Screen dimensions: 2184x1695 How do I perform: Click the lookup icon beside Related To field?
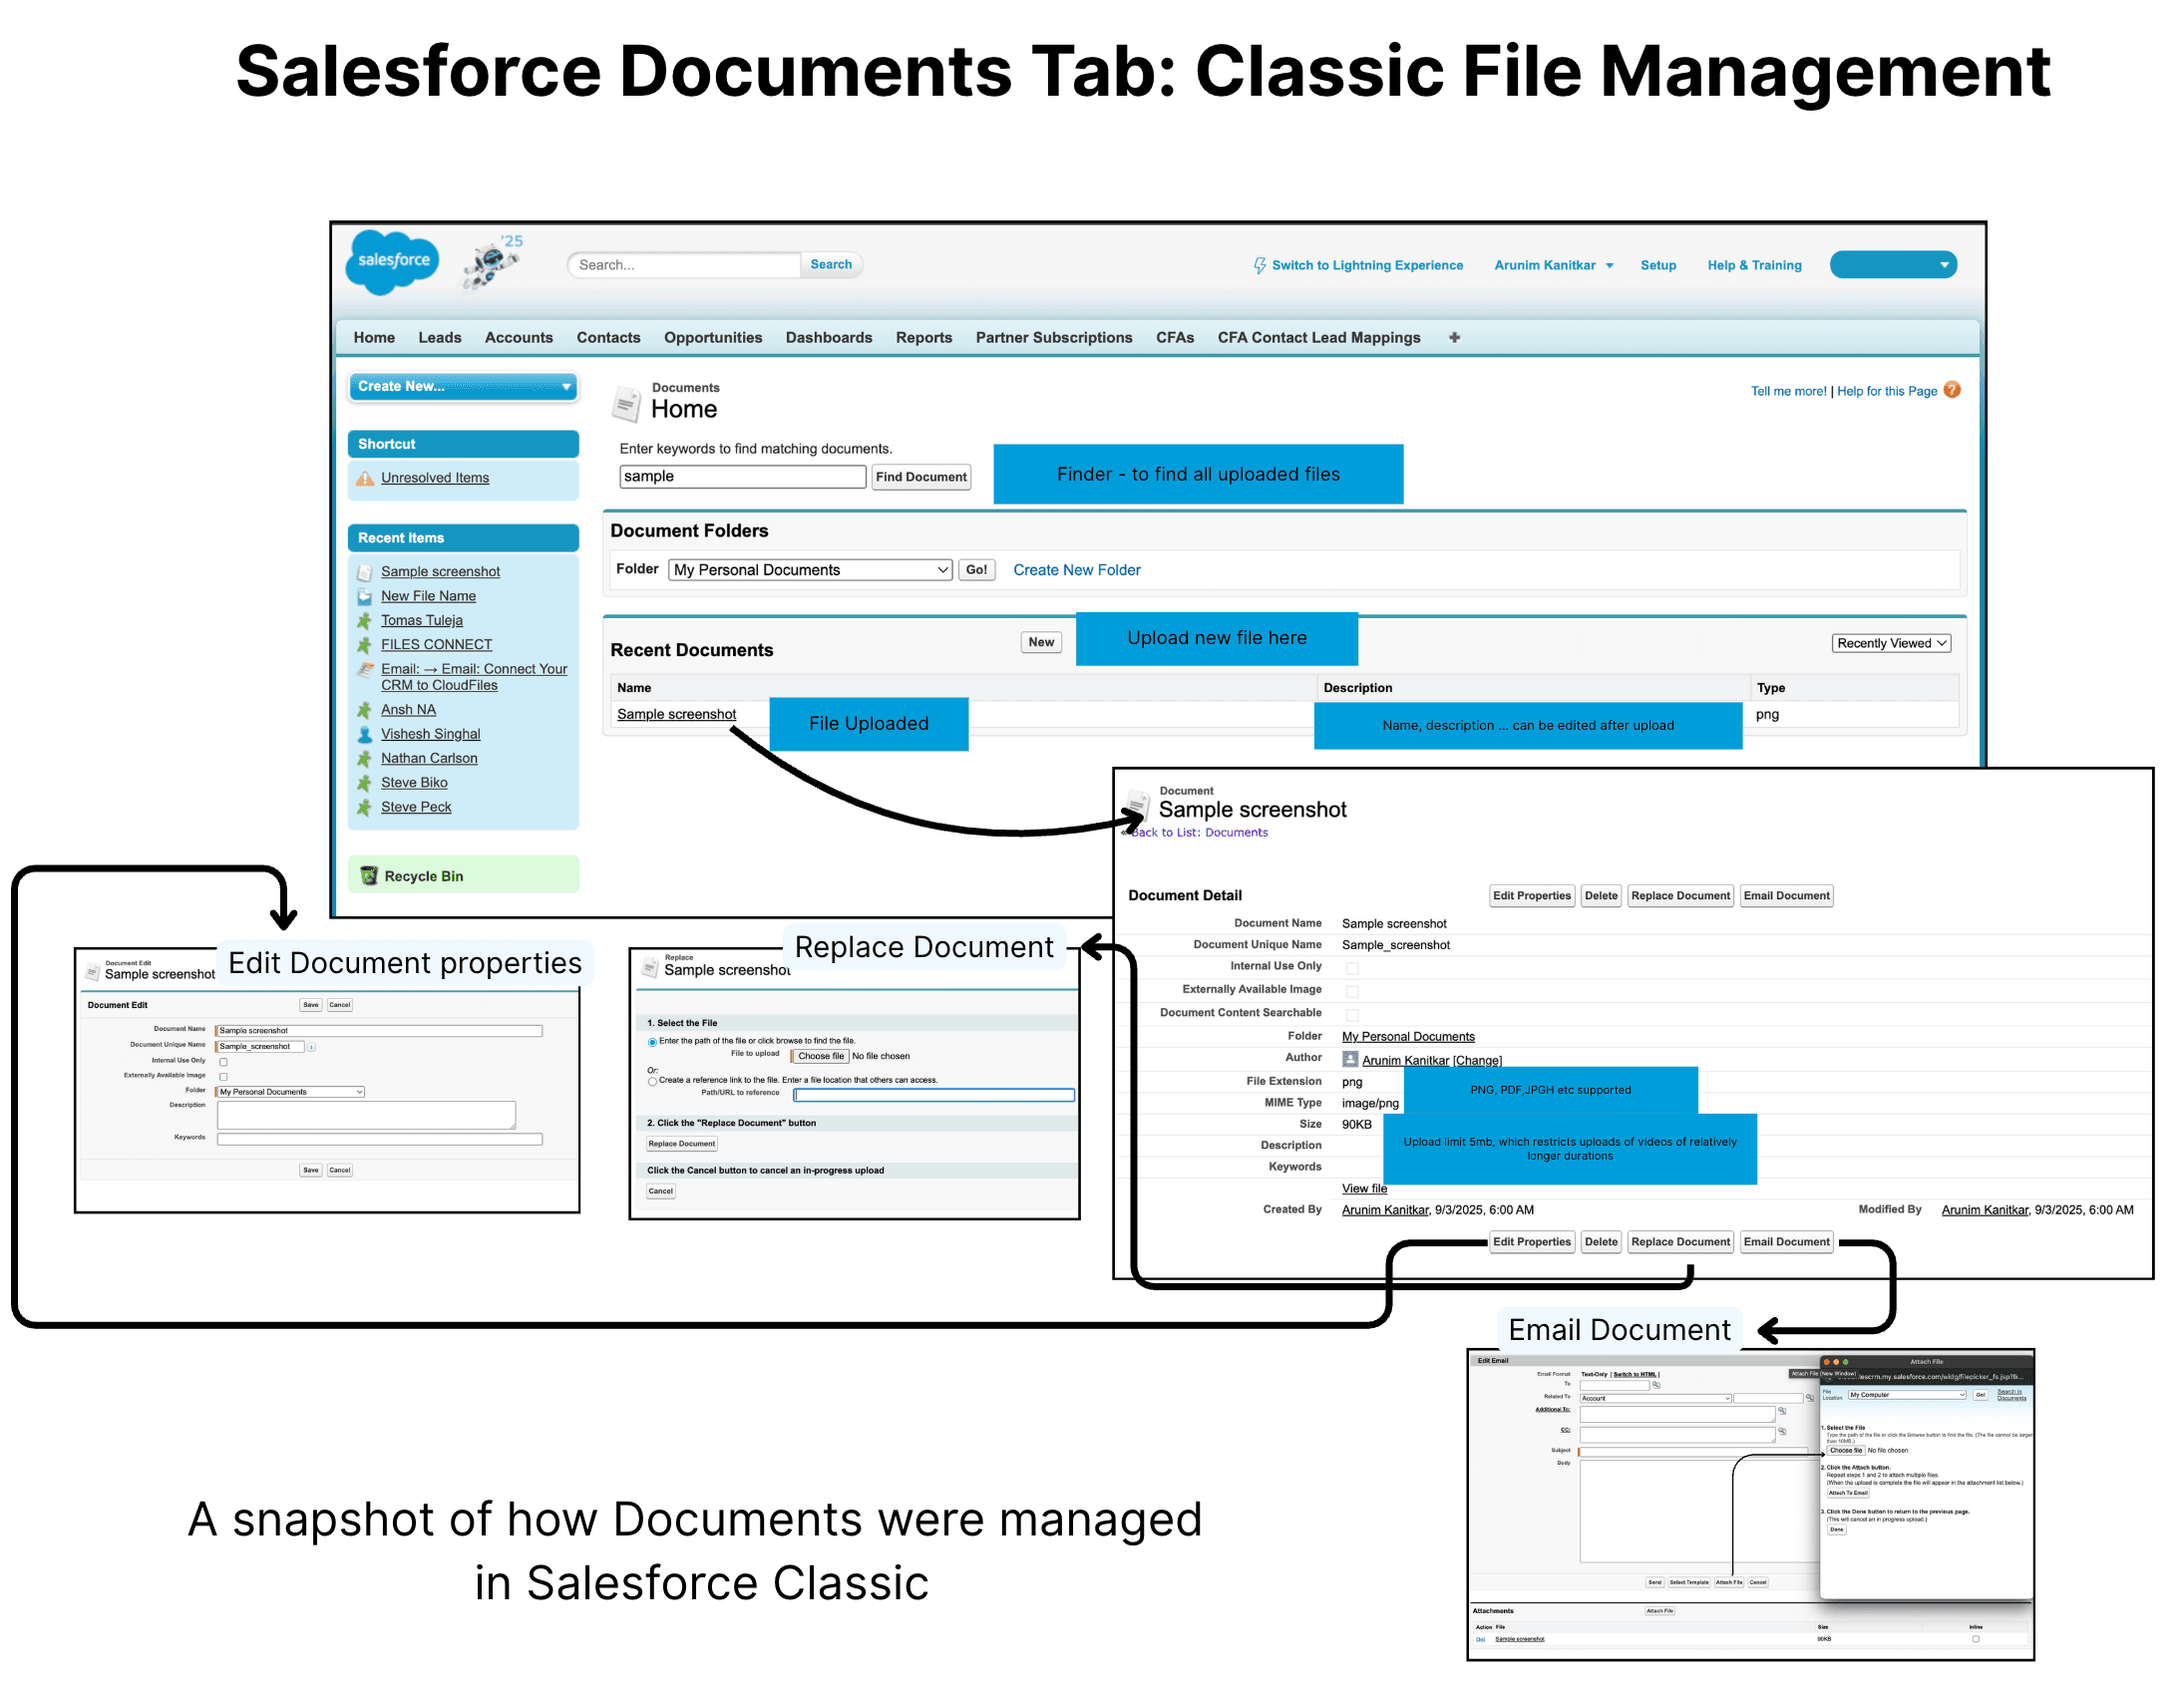click(x=1810, y=1399)
